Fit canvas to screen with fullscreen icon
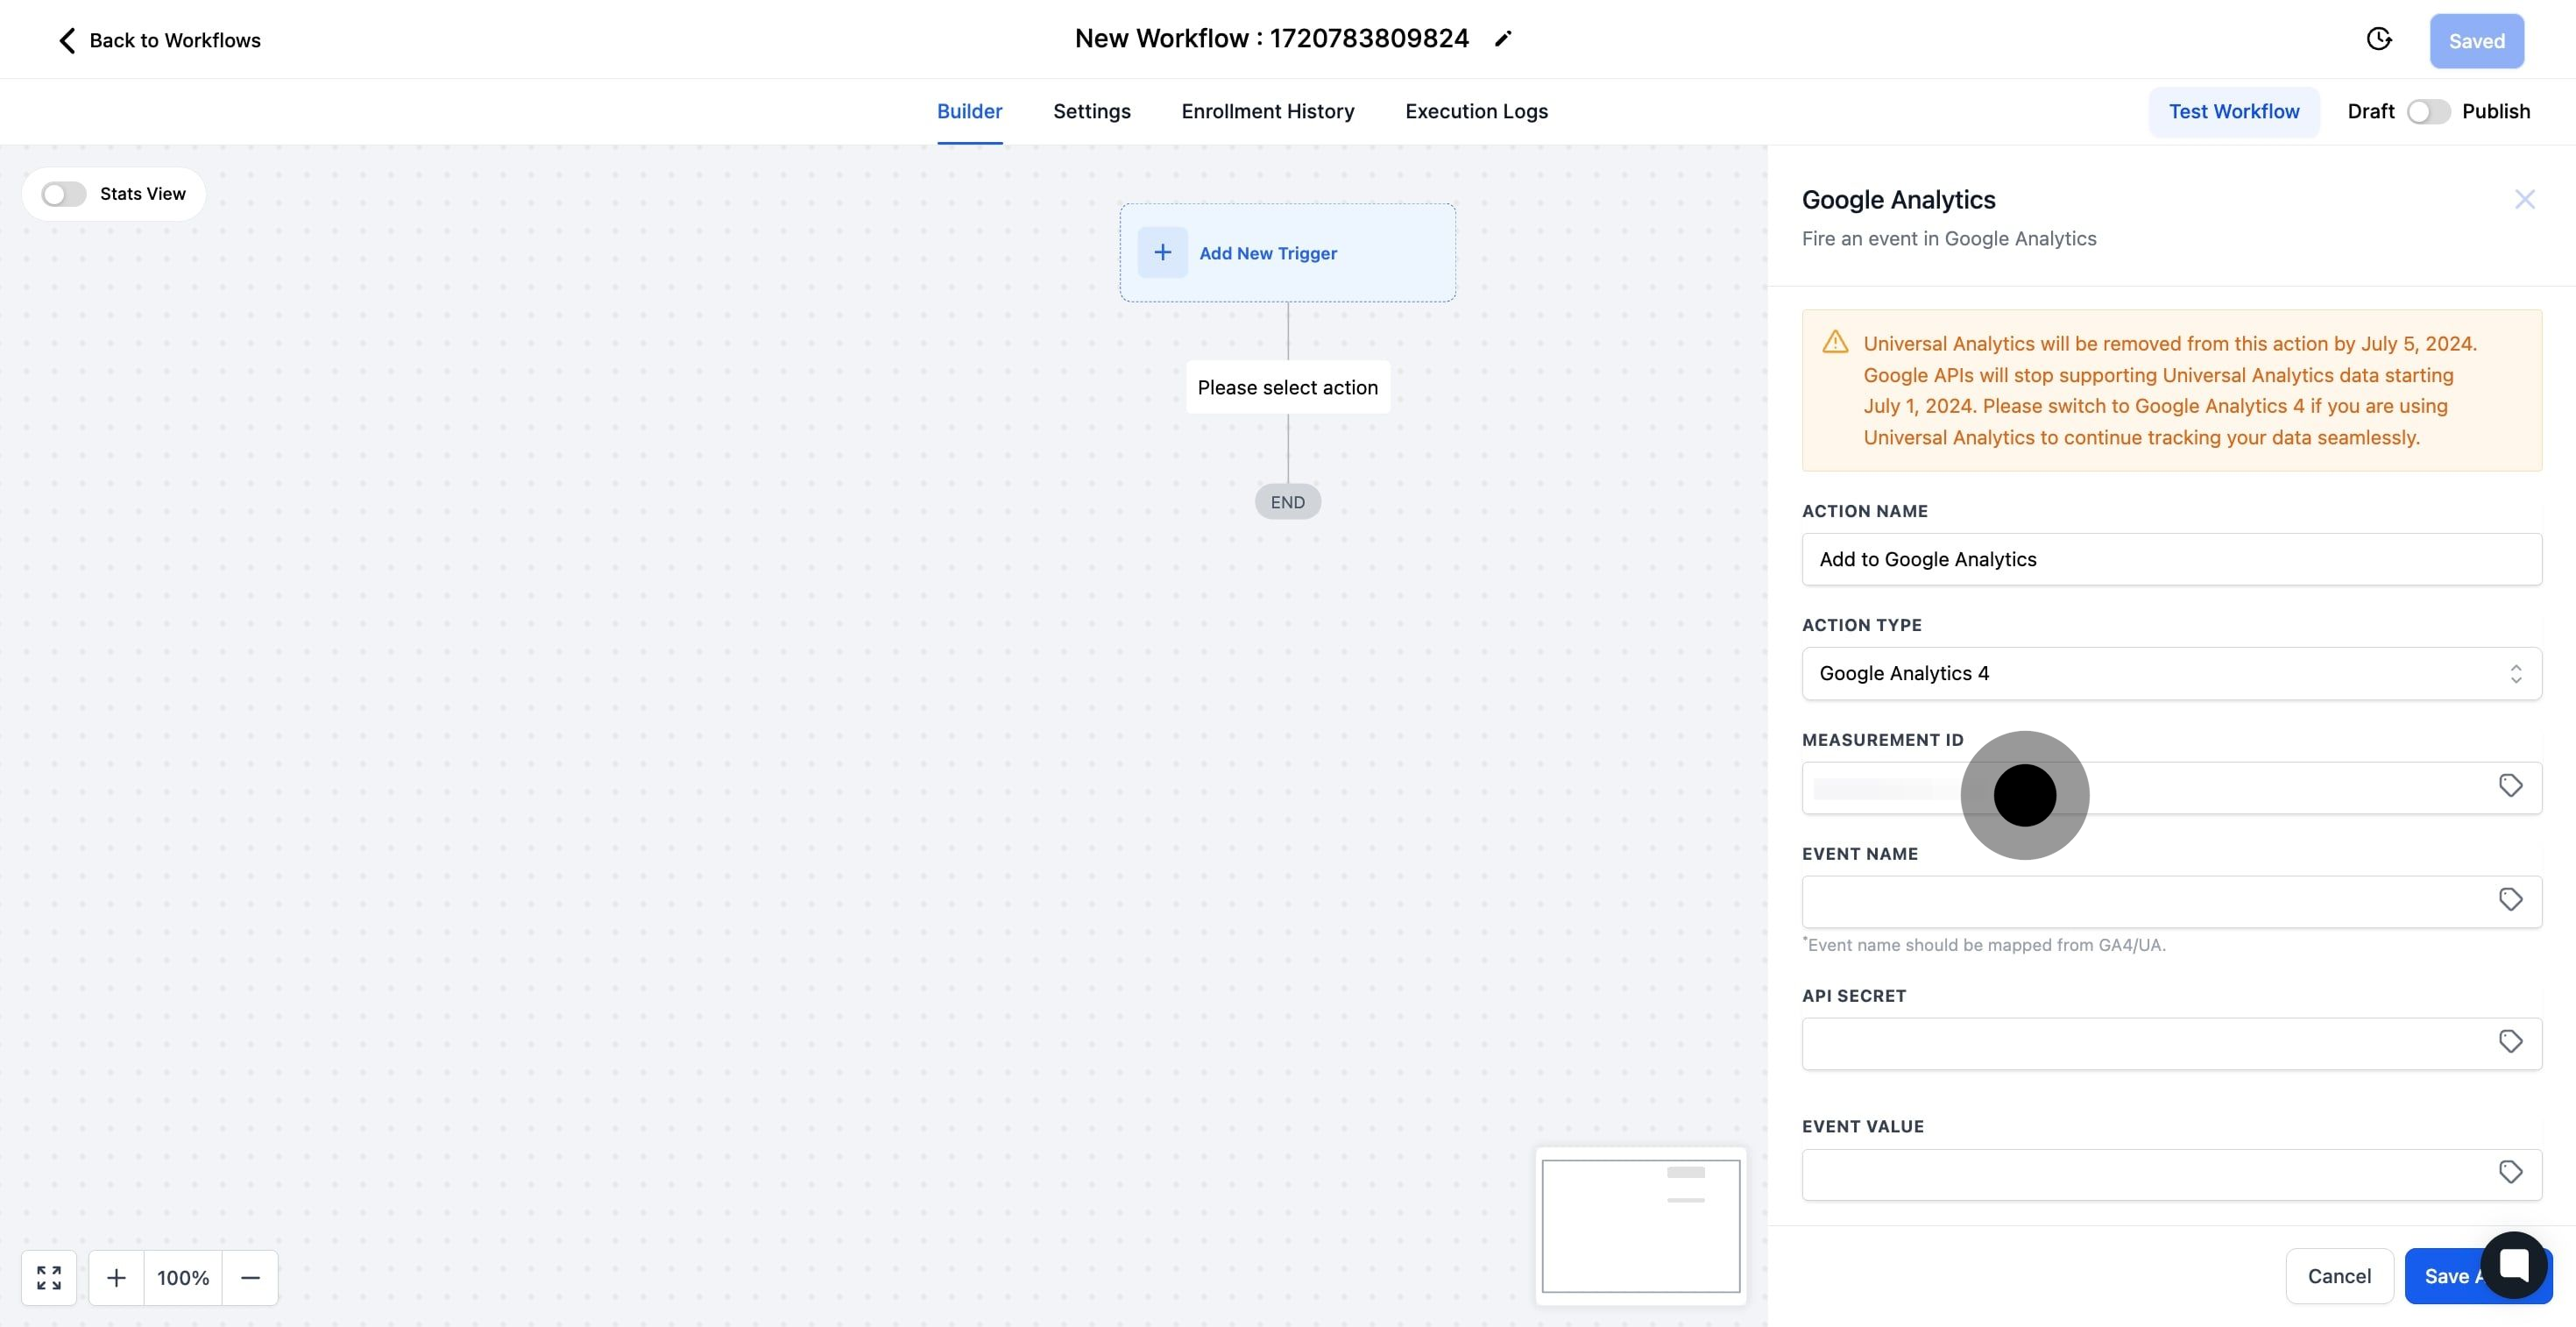 click(49, 1277)
